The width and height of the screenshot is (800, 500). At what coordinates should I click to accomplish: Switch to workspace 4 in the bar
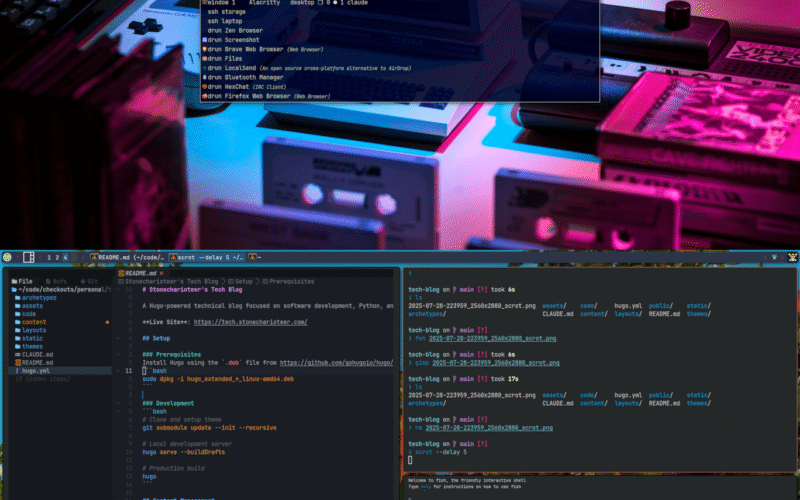click(x=66, y=257)
